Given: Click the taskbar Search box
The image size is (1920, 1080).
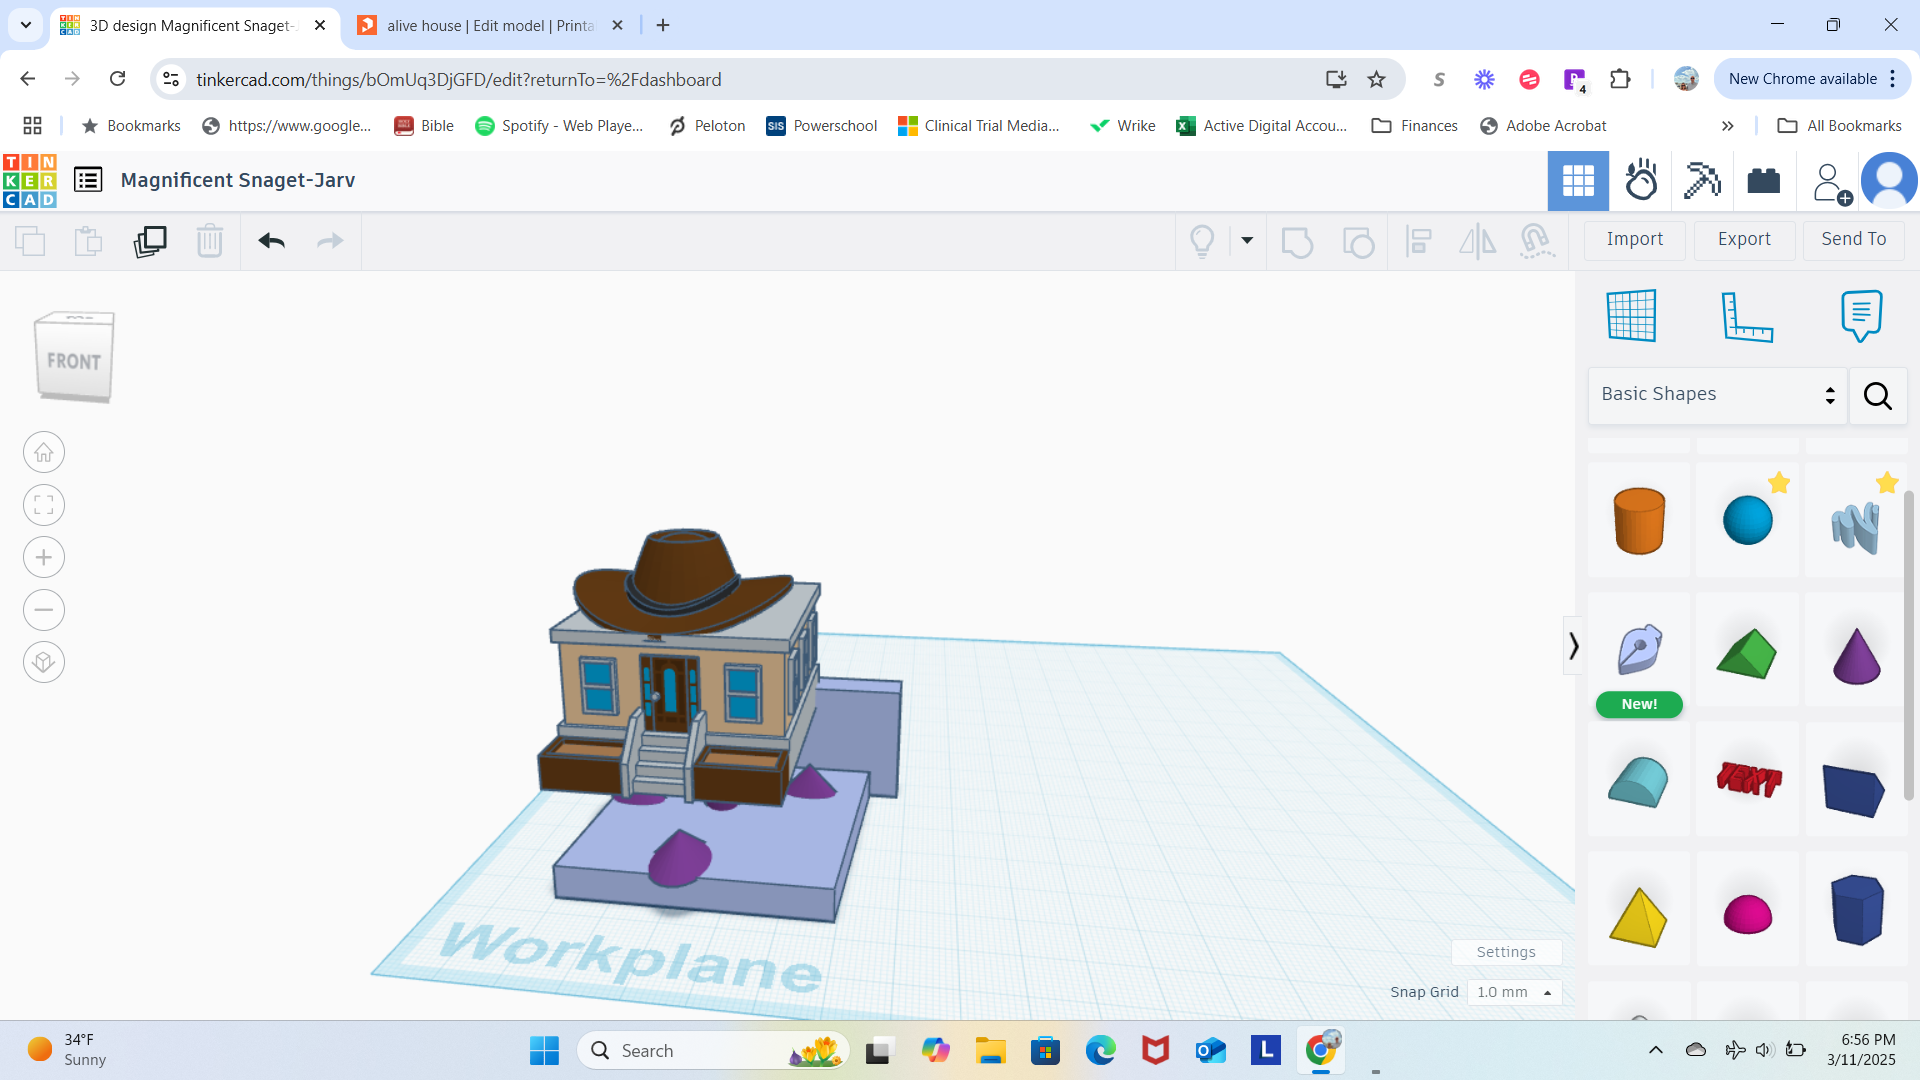Looking at the screenshot, I should pos(713,1051).
